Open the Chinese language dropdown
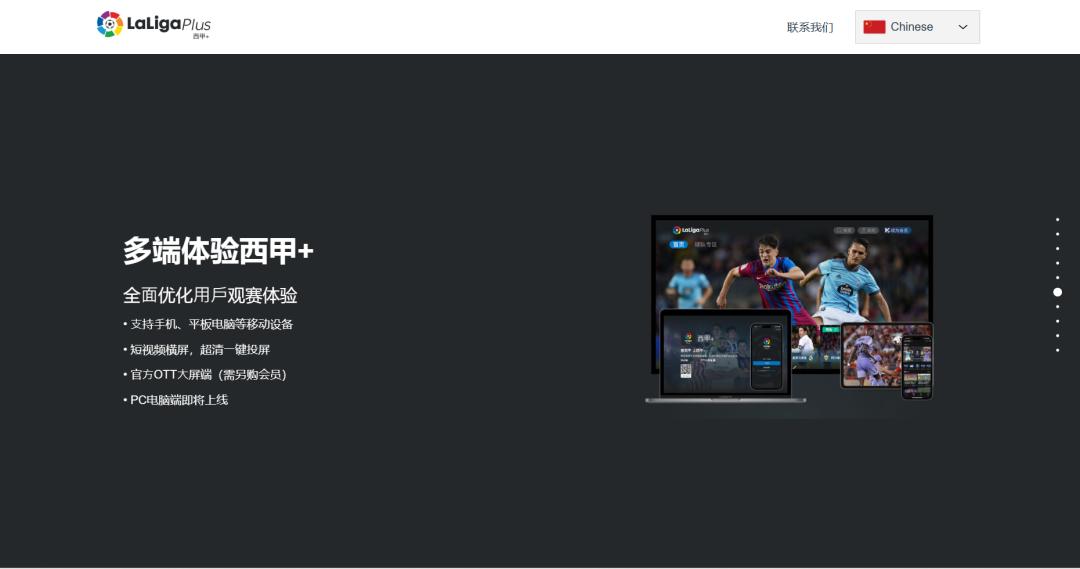 click(917, 27)
